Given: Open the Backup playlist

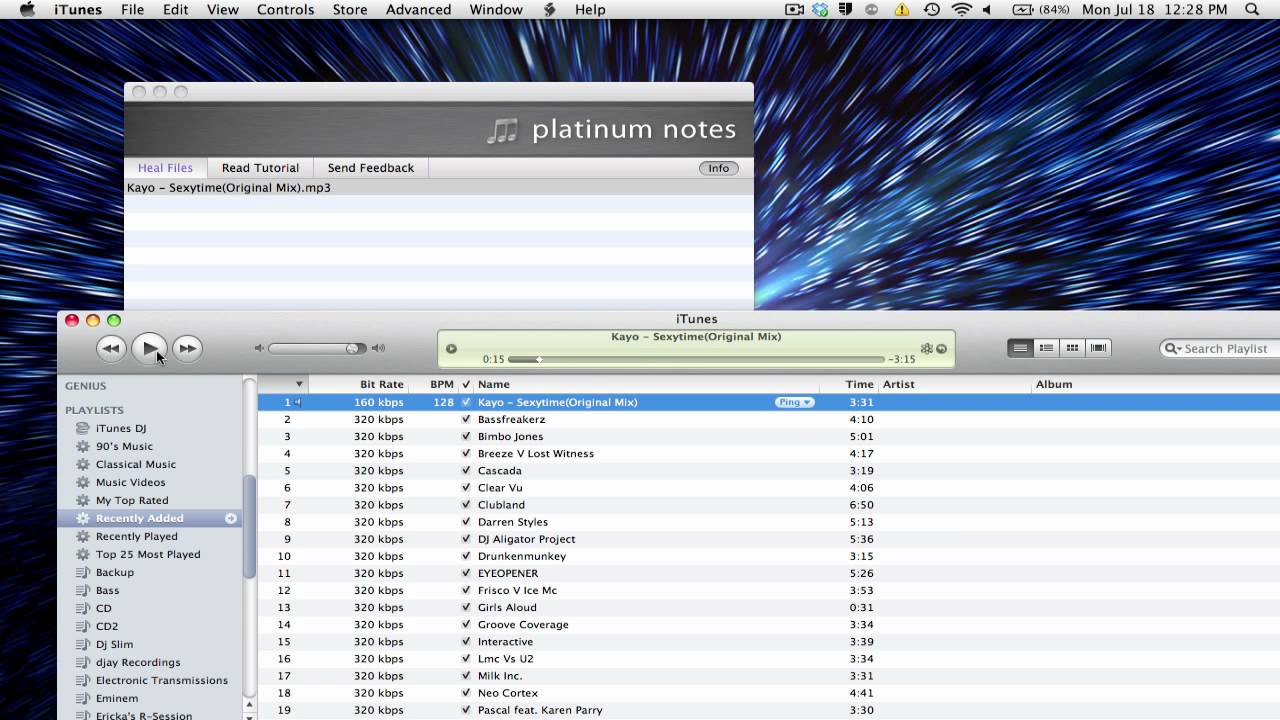Looking at the screenshot, I should click(x=115, y=572).
